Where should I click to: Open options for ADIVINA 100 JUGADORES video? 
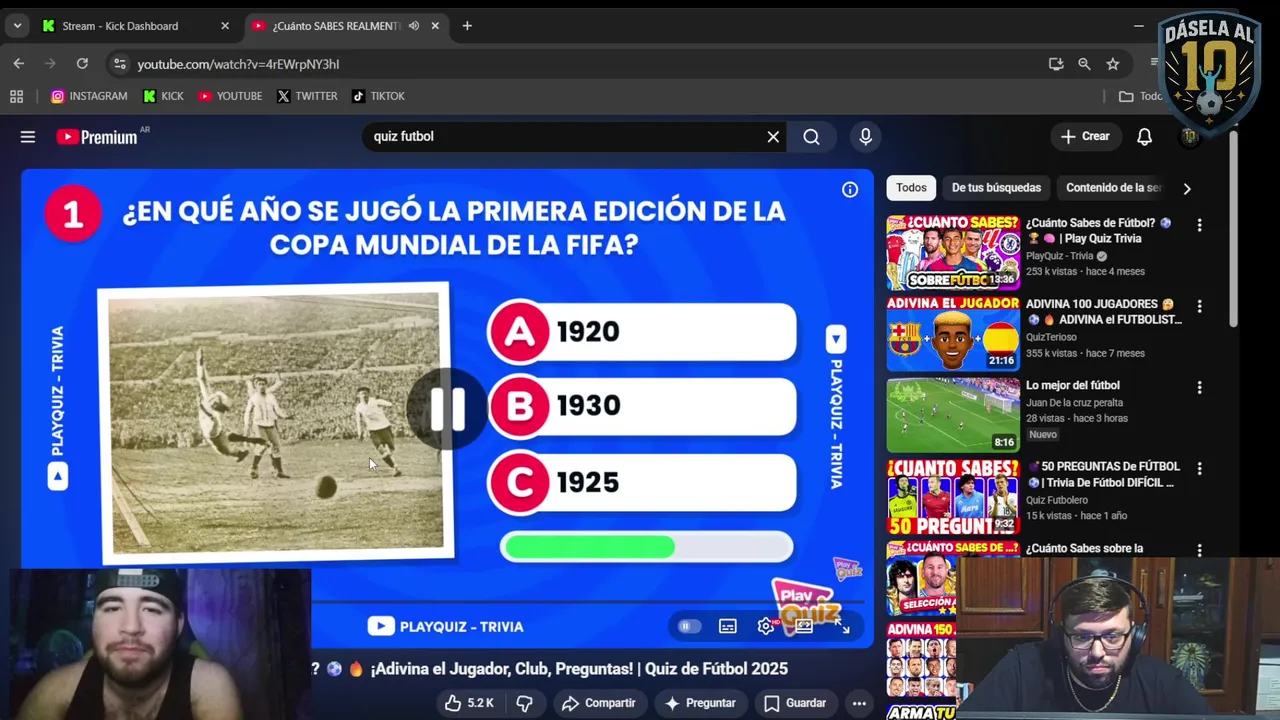pos(1199,307)
